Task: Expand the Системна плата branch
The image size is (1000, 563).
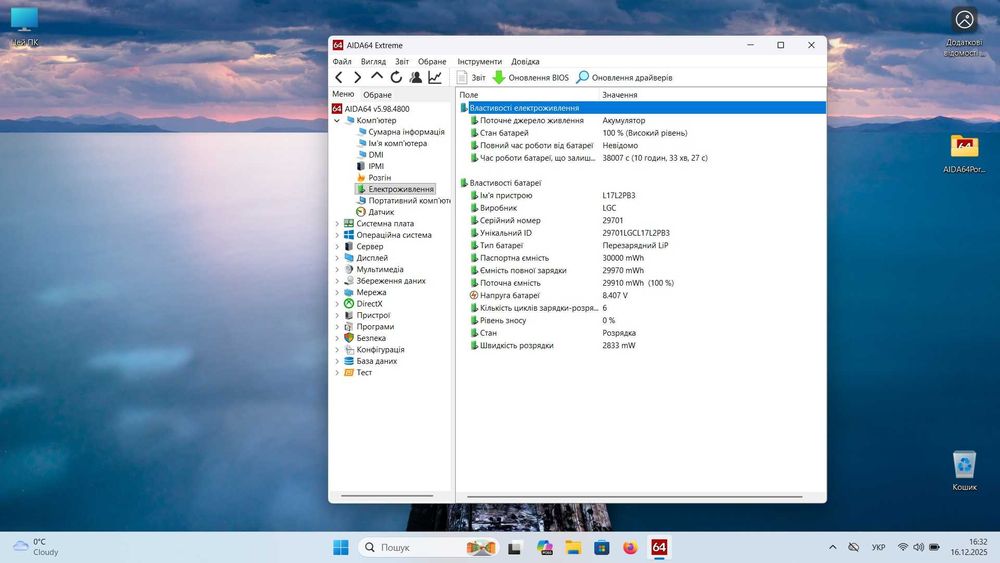Action: coord(337,223)
